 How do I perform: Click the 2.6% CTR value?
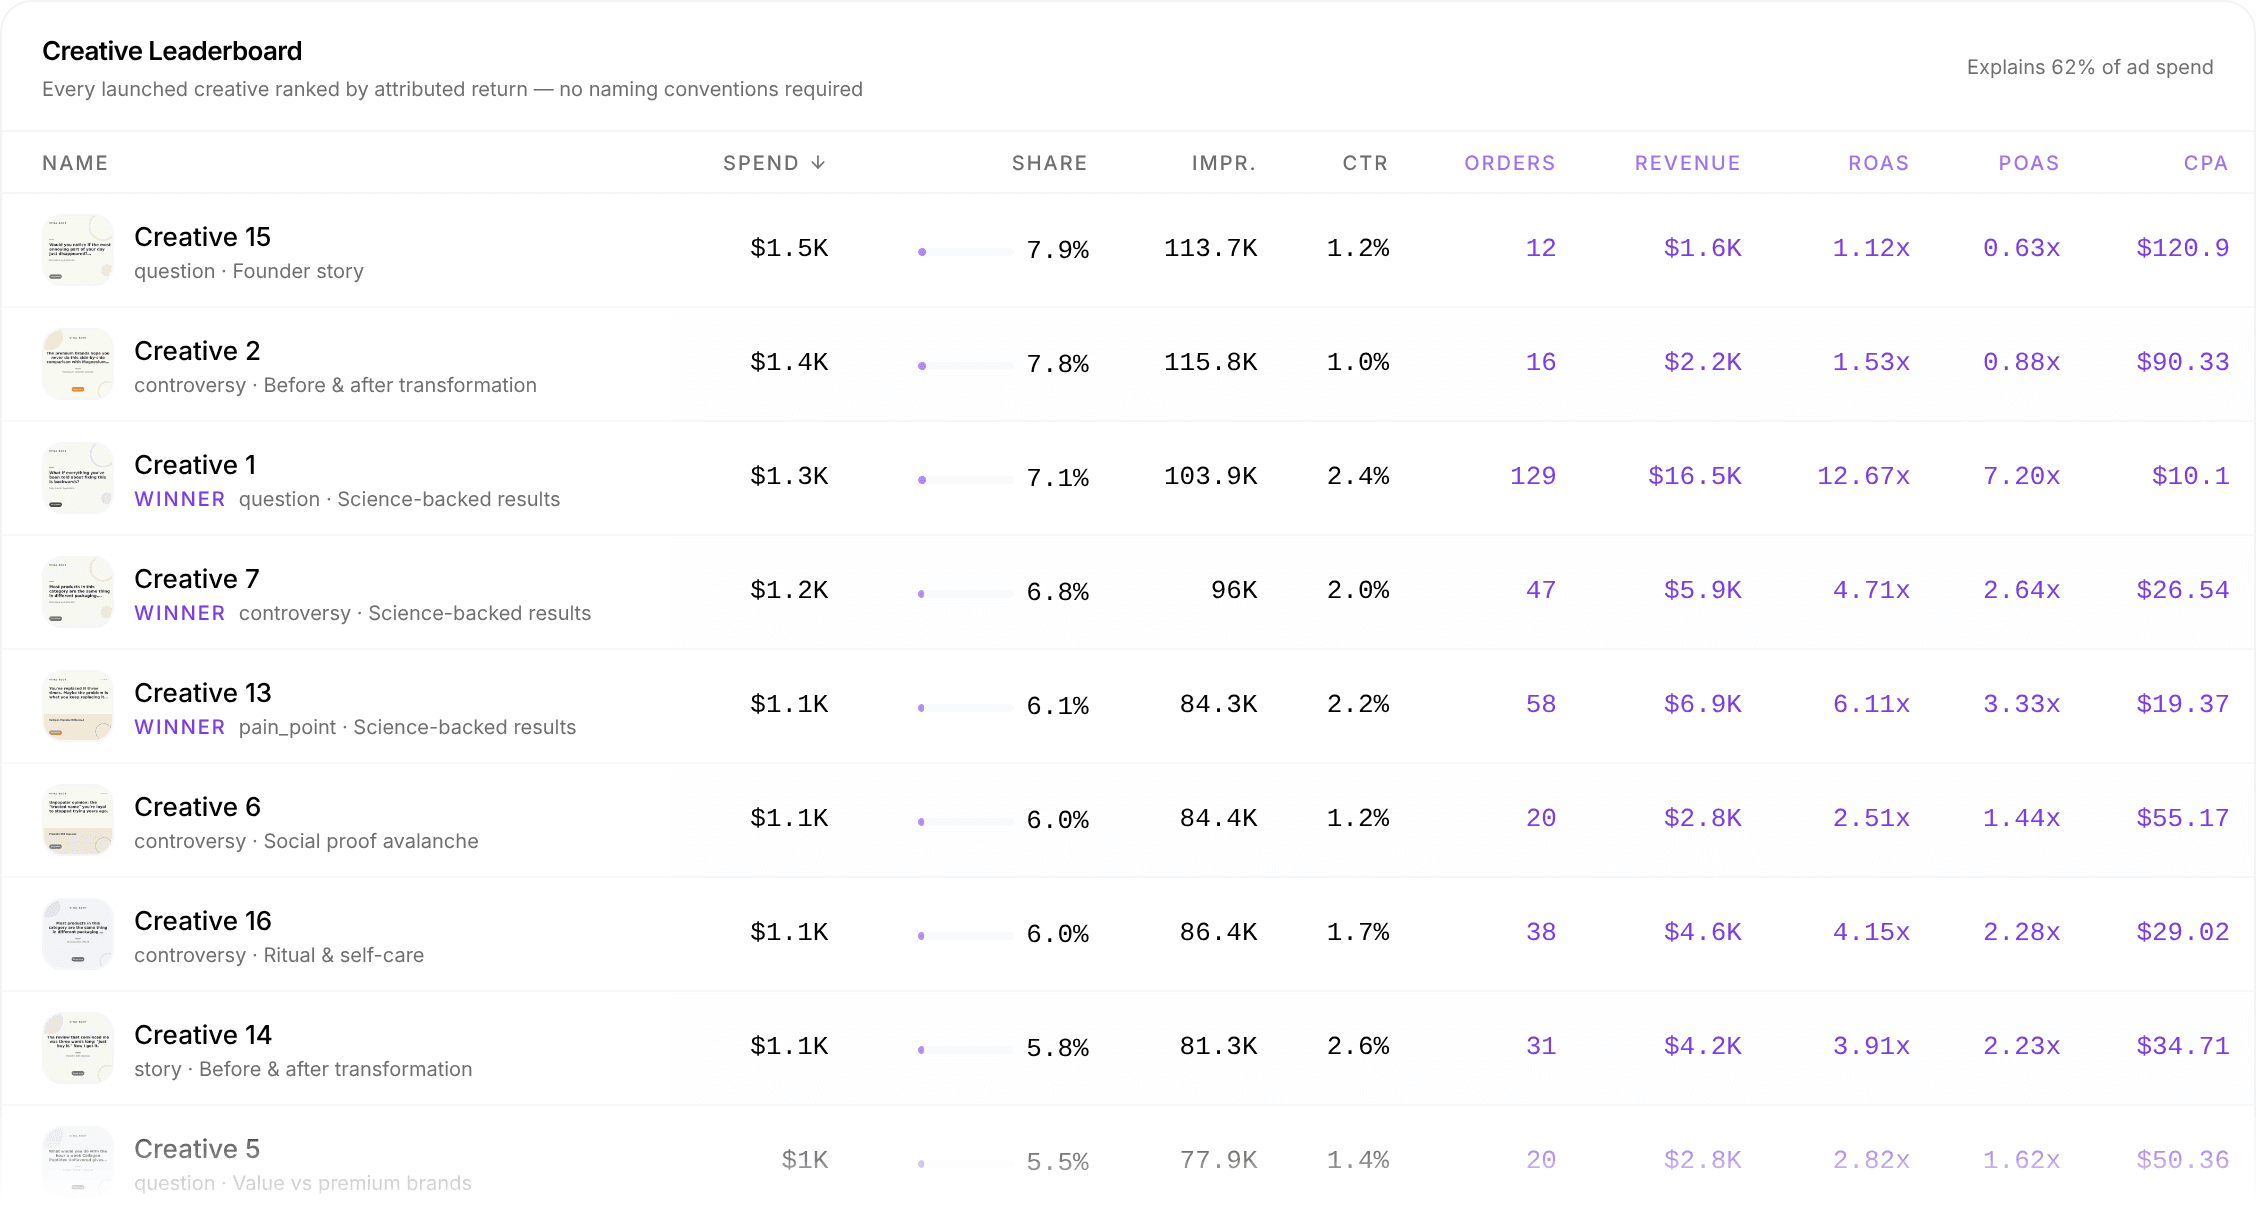tap(1358, 1046)
